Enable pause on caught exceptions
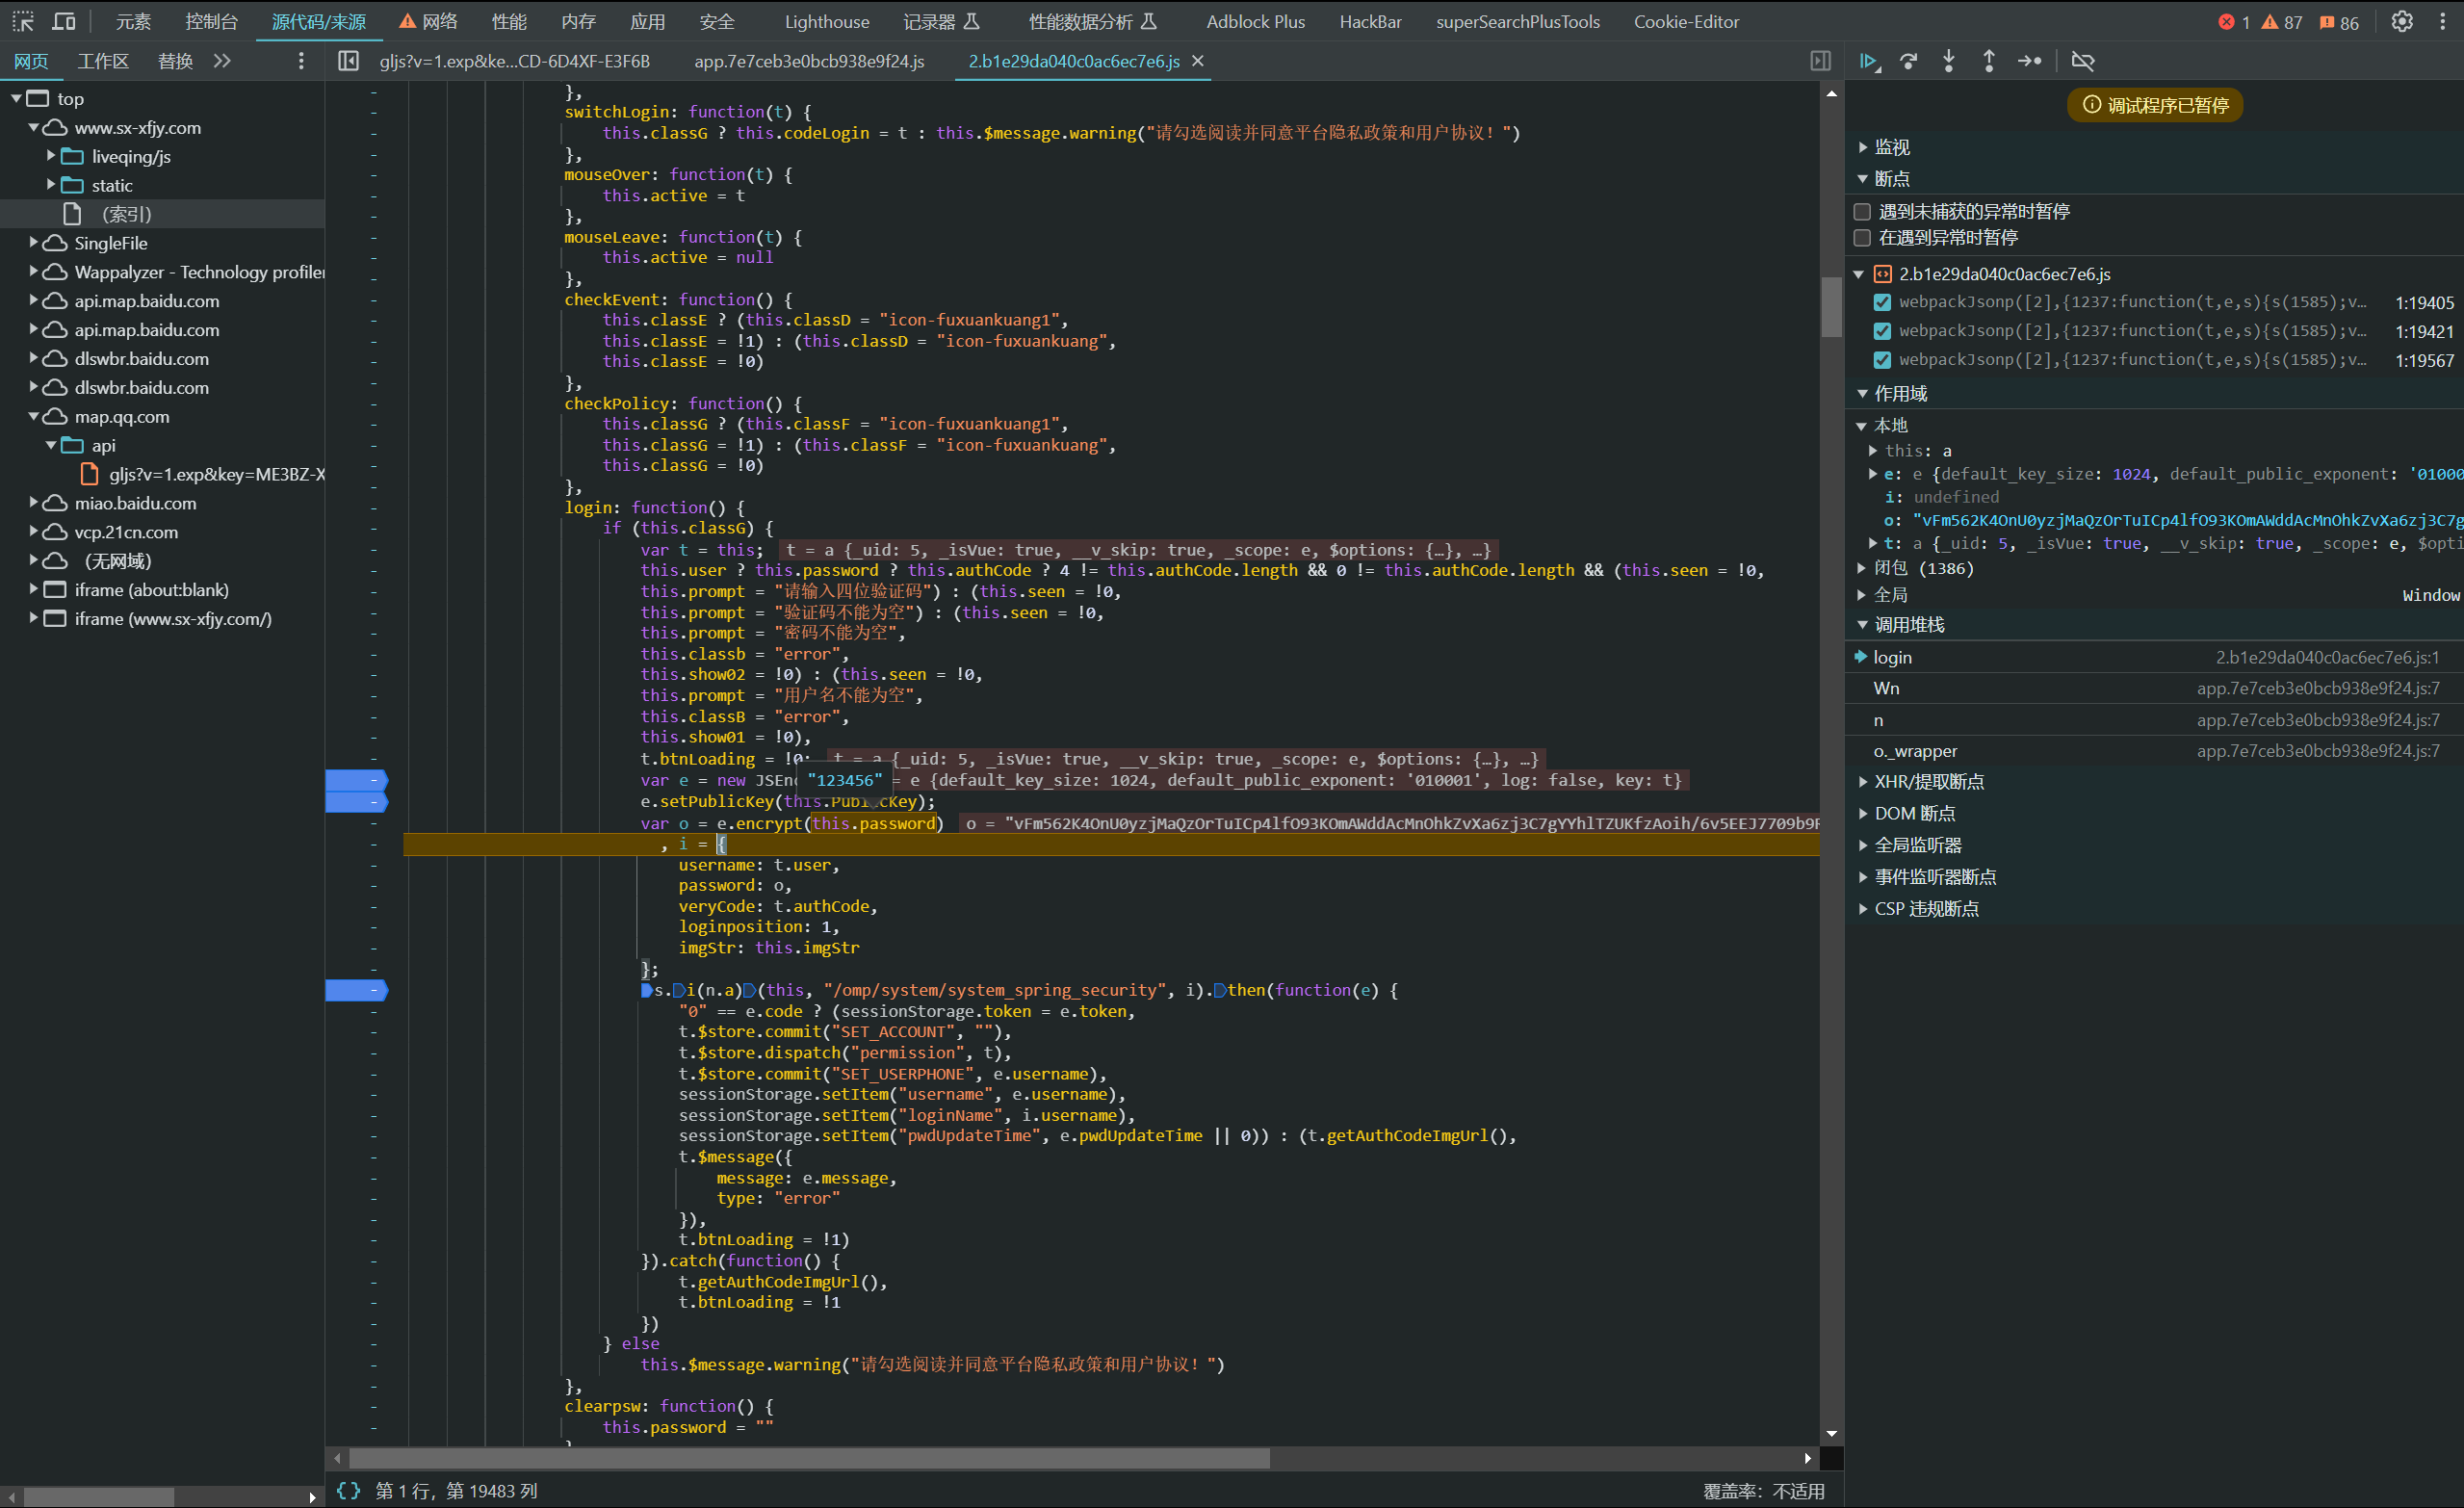This screenshot has height=1508, width=2464. (1862, 238)
